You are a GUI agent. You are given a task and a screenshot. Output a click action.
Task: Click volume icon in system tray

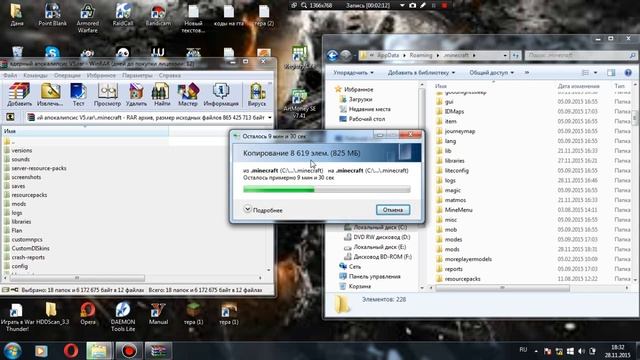(581, 351)
